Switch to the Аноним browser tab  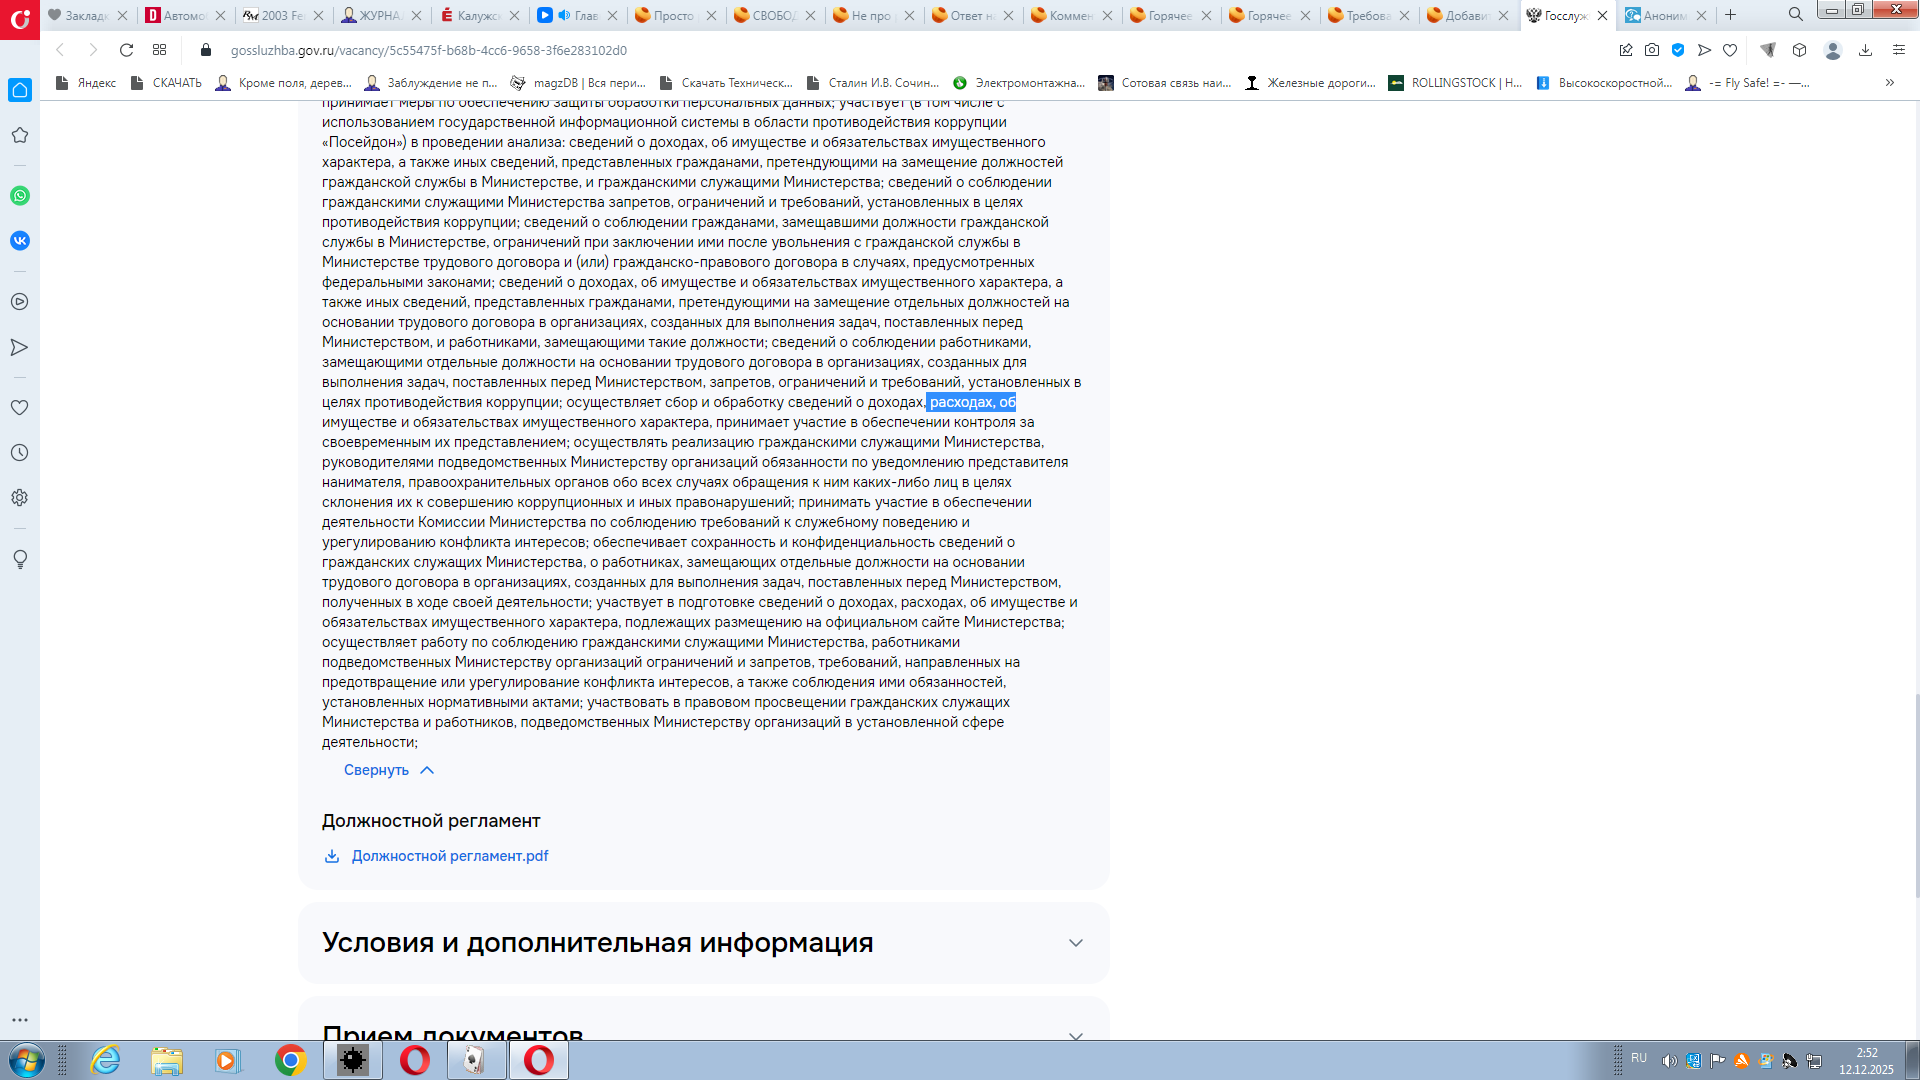(x=1664, y=15)
